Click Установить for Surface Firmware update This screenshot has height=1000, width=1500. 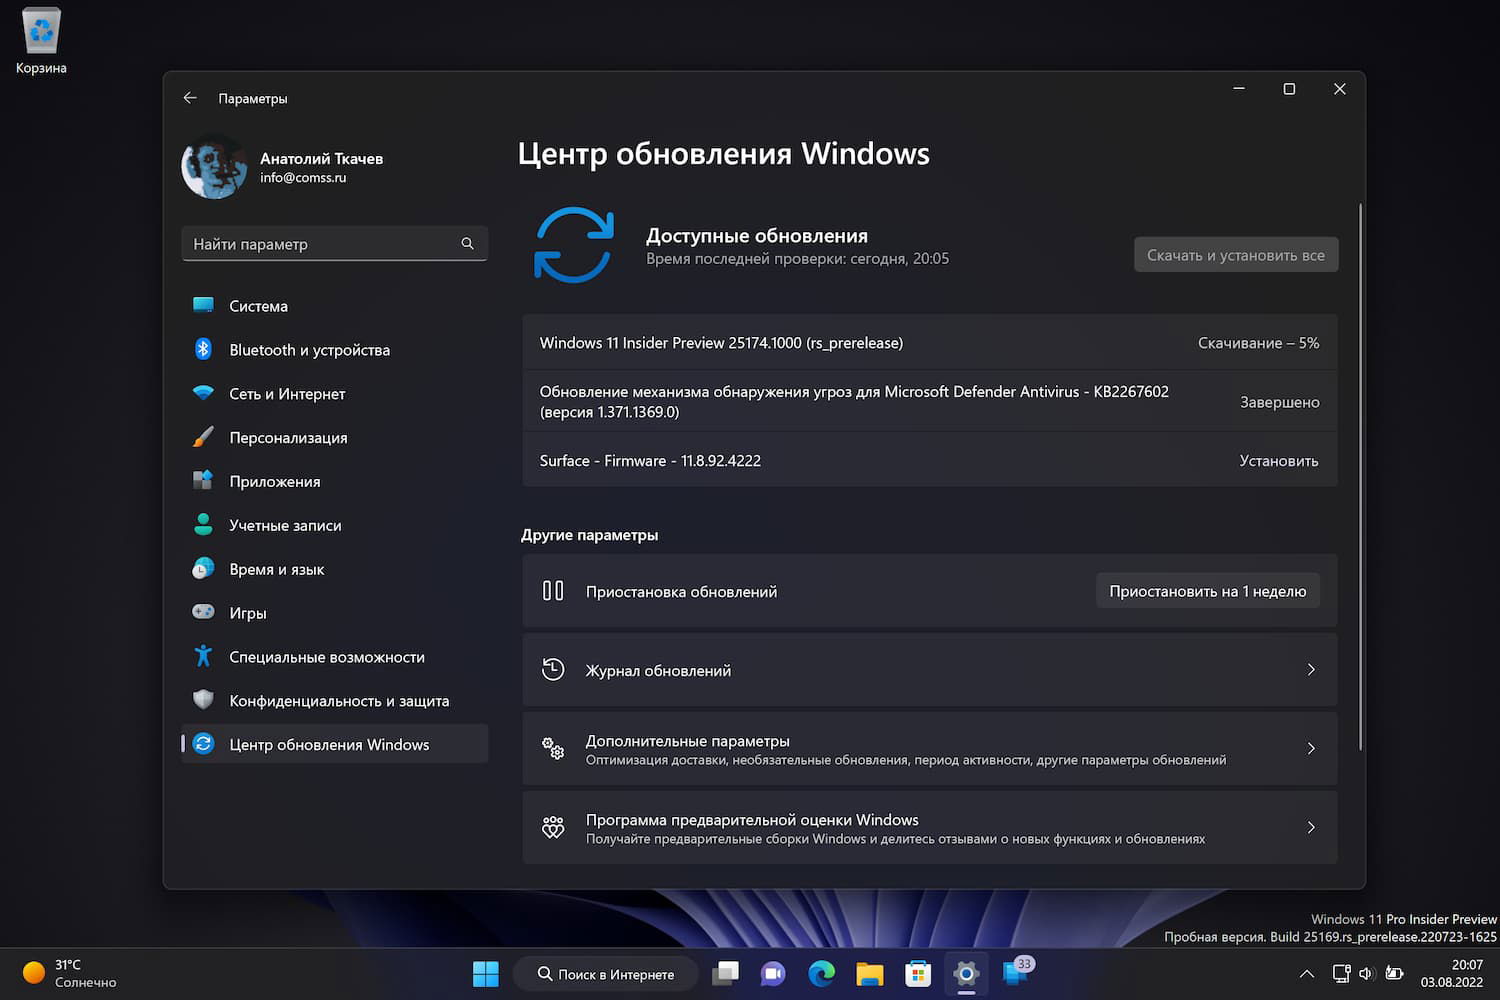coord(1278,460)
